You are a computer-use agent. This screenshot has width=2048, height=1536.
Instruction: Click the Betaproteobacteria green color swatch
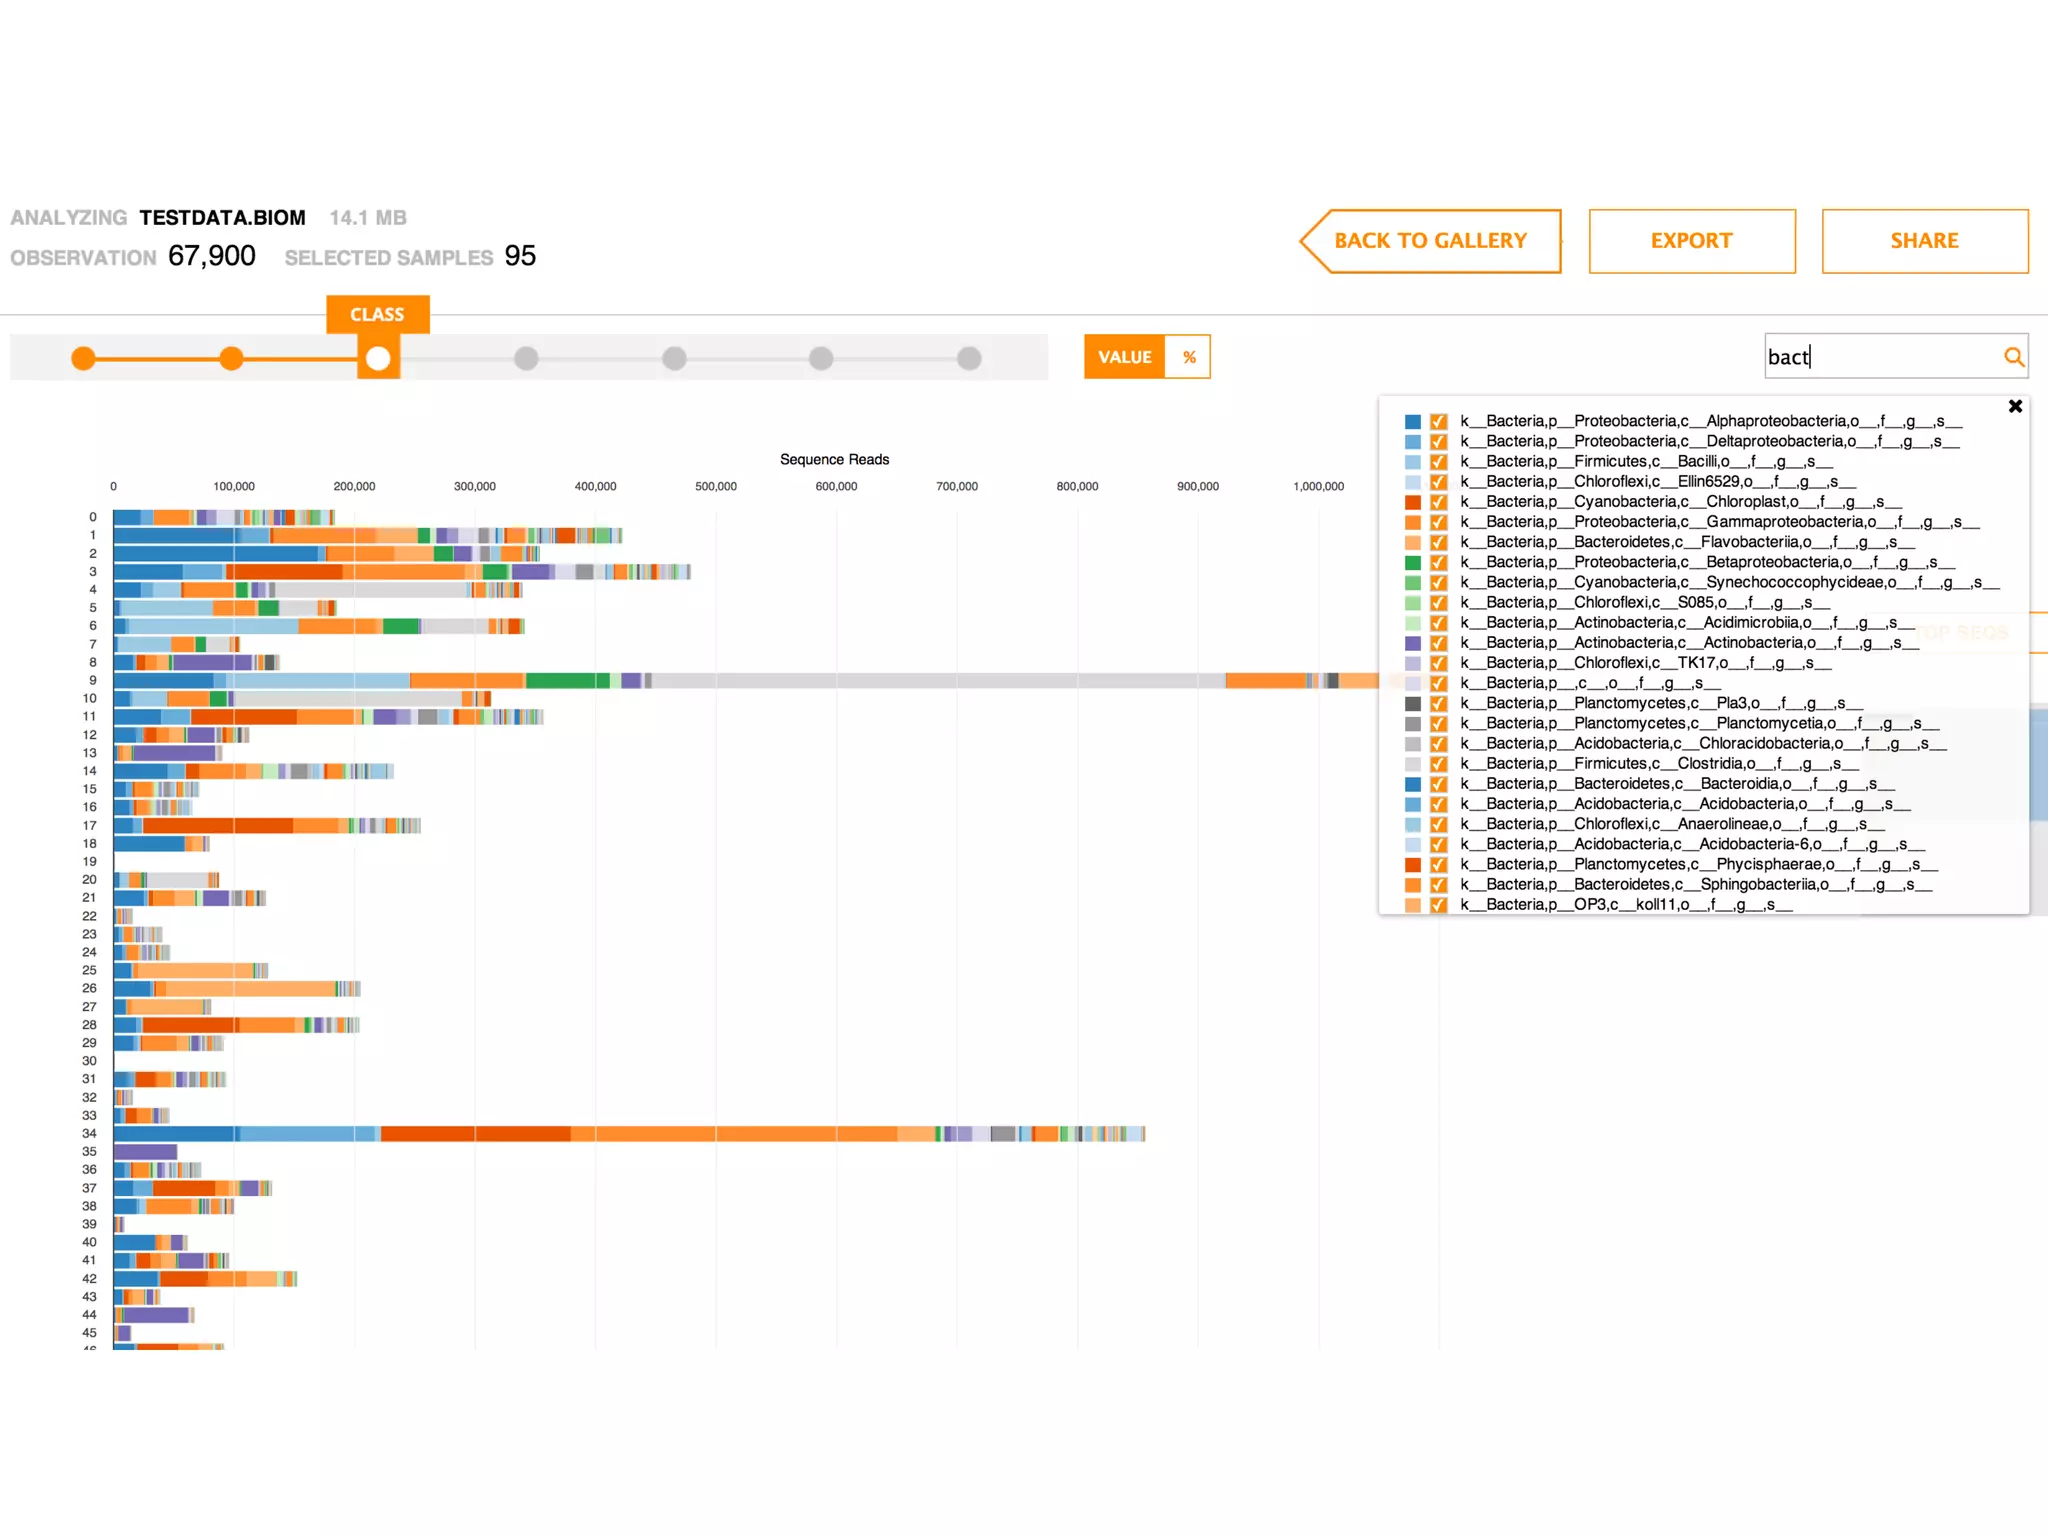1413,563
